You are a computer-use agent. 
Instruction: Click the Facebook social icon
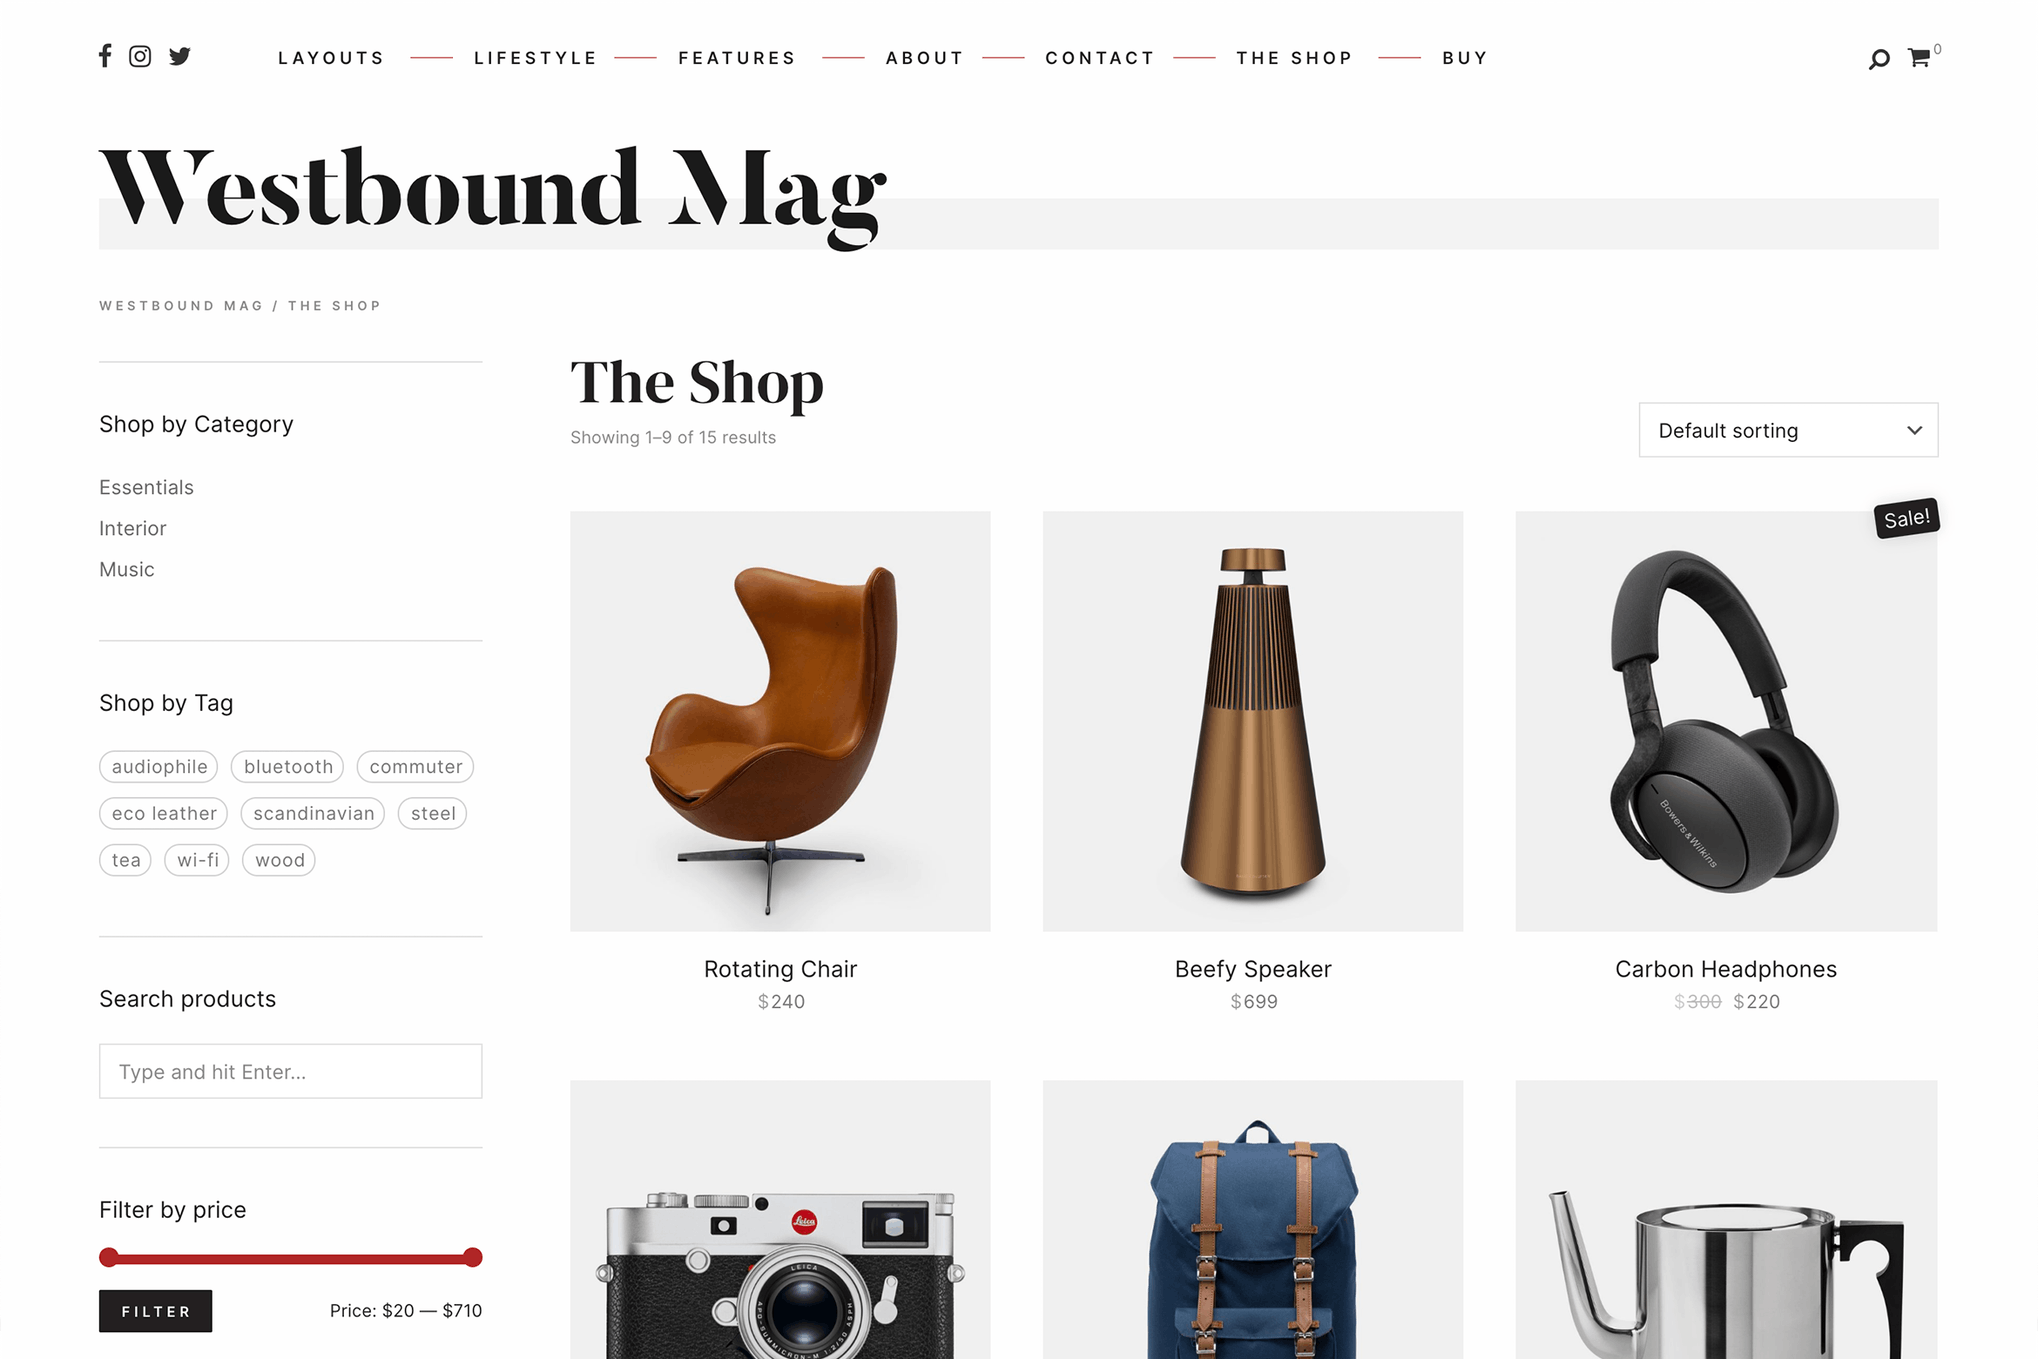[x=105, y=58]
